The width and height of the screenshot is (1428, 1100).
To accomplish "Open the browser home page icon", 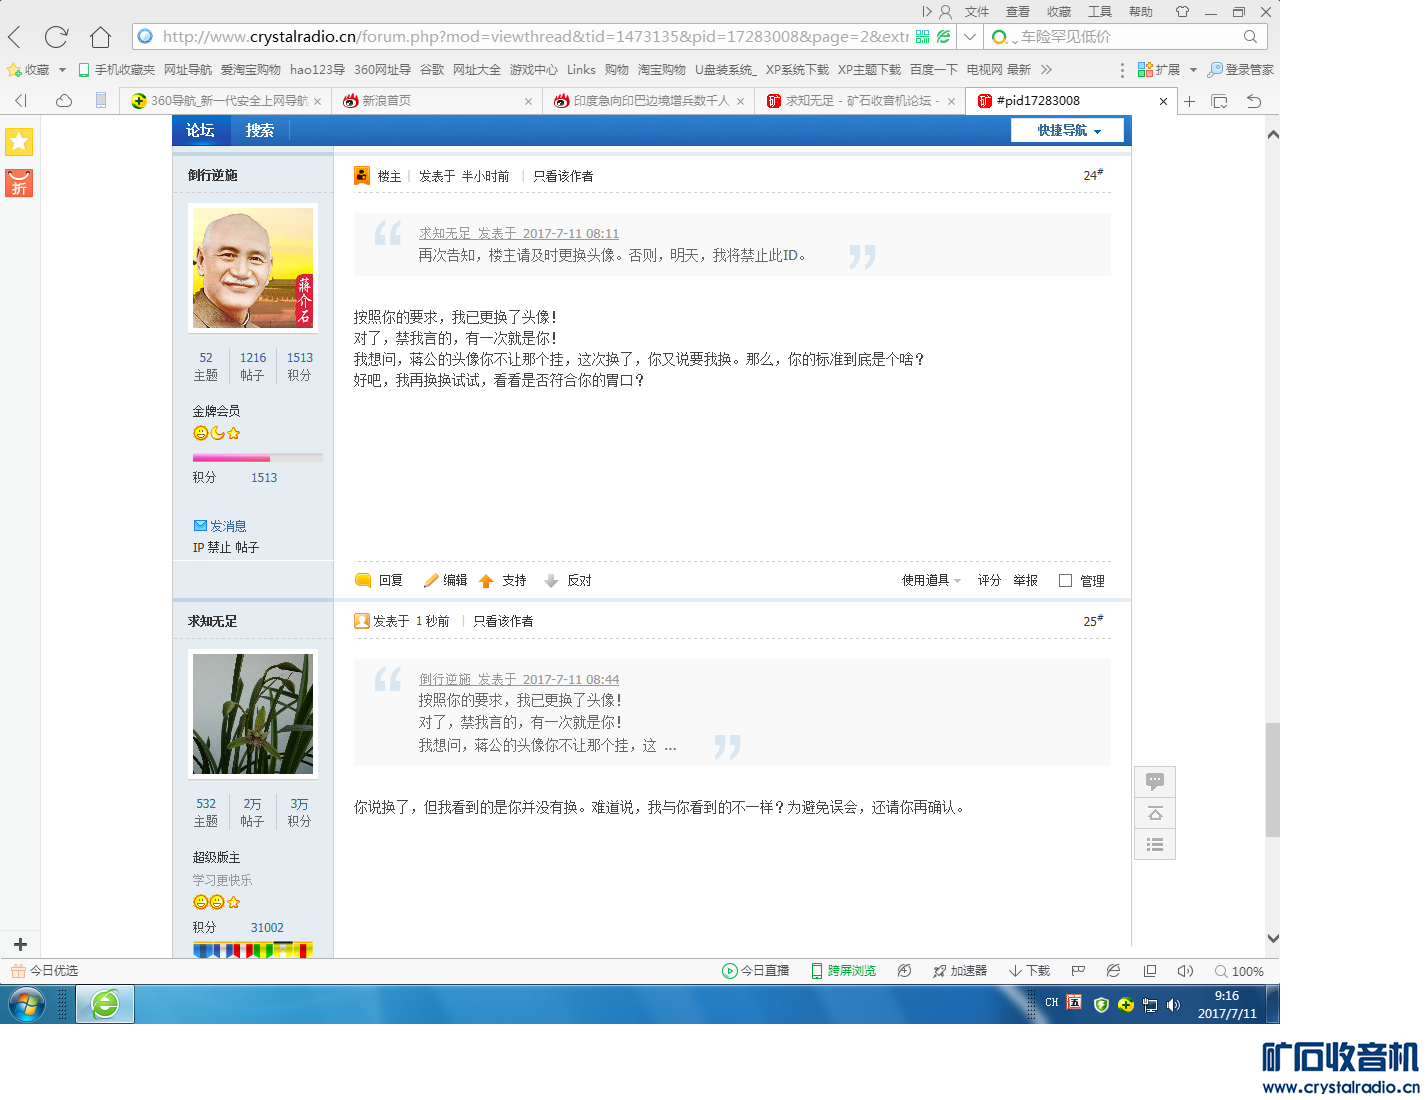I will click(100, 37).
